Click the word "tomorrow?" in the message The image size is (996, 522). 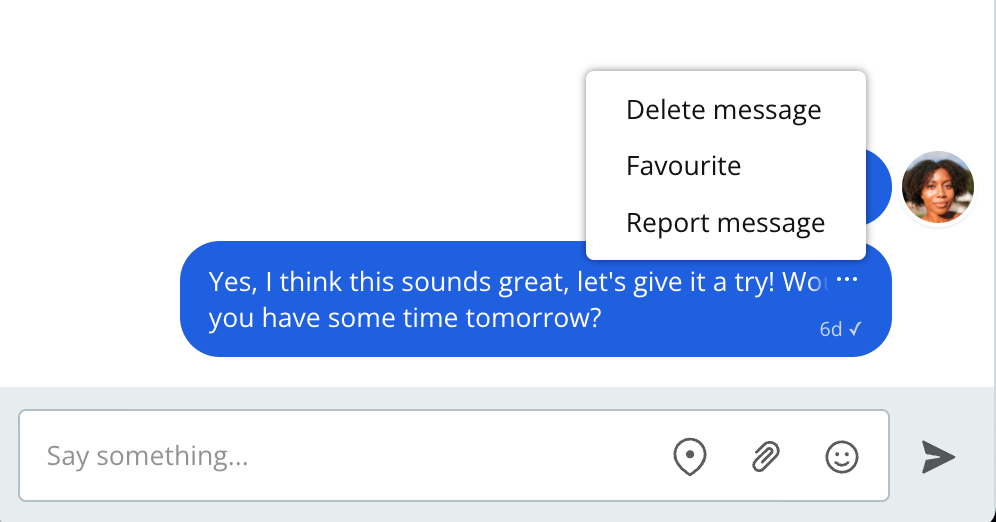point(534,318)
